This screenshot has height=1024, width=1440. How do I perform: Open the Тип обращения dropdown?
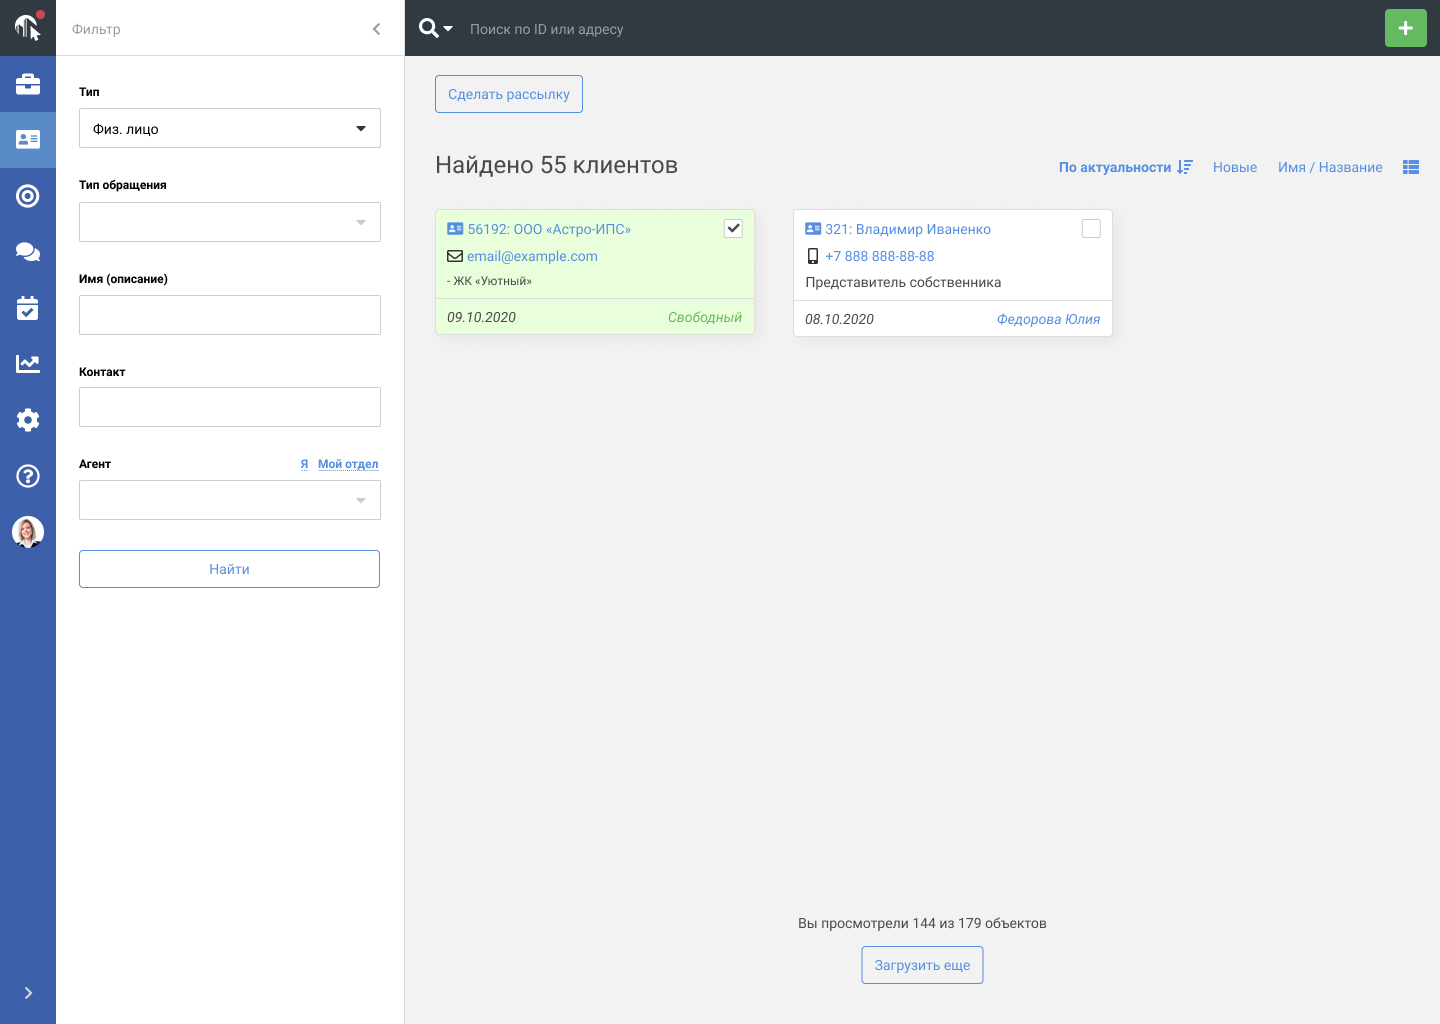pyautogui.click(x=230, y=222)
